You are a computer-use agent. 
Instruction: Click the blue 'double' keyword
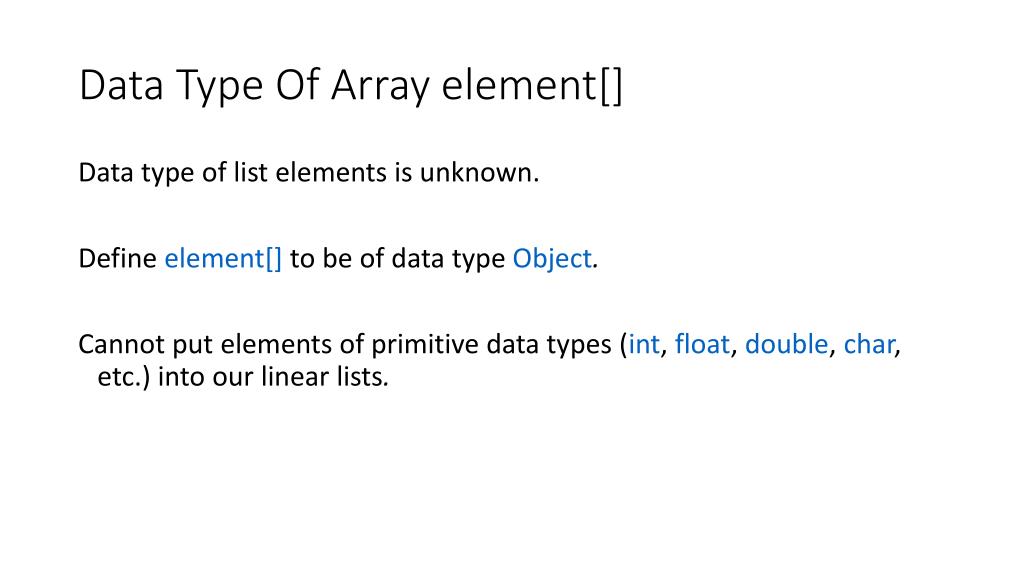click(x=786, y=344)
